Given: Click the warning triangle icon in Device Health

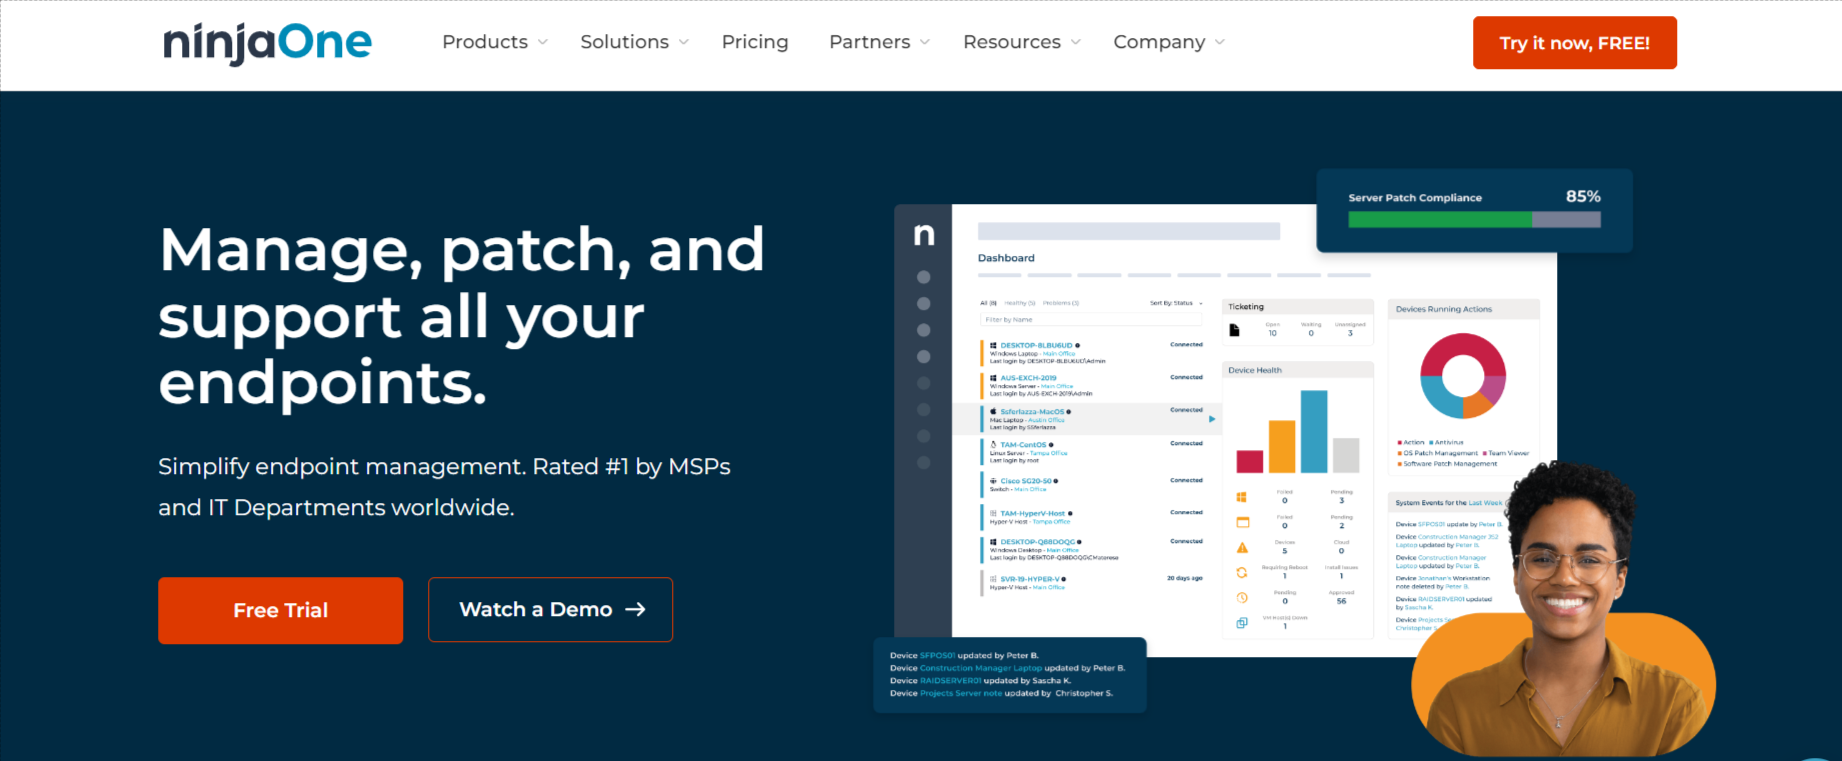Looking at the screenshot, I should pyautogui.click(x=1242, y=548).
